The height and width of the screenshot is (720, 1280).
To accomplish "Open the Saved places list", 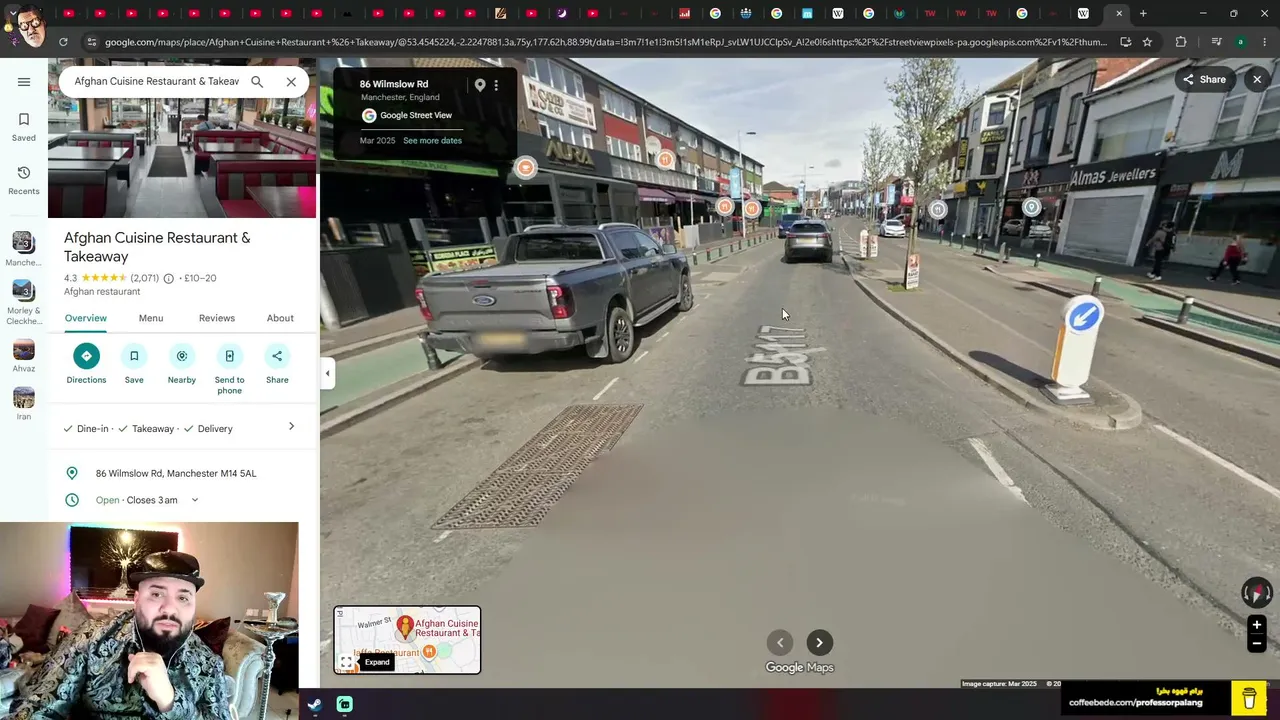I will pyautogui.click(x=24, y=127).
